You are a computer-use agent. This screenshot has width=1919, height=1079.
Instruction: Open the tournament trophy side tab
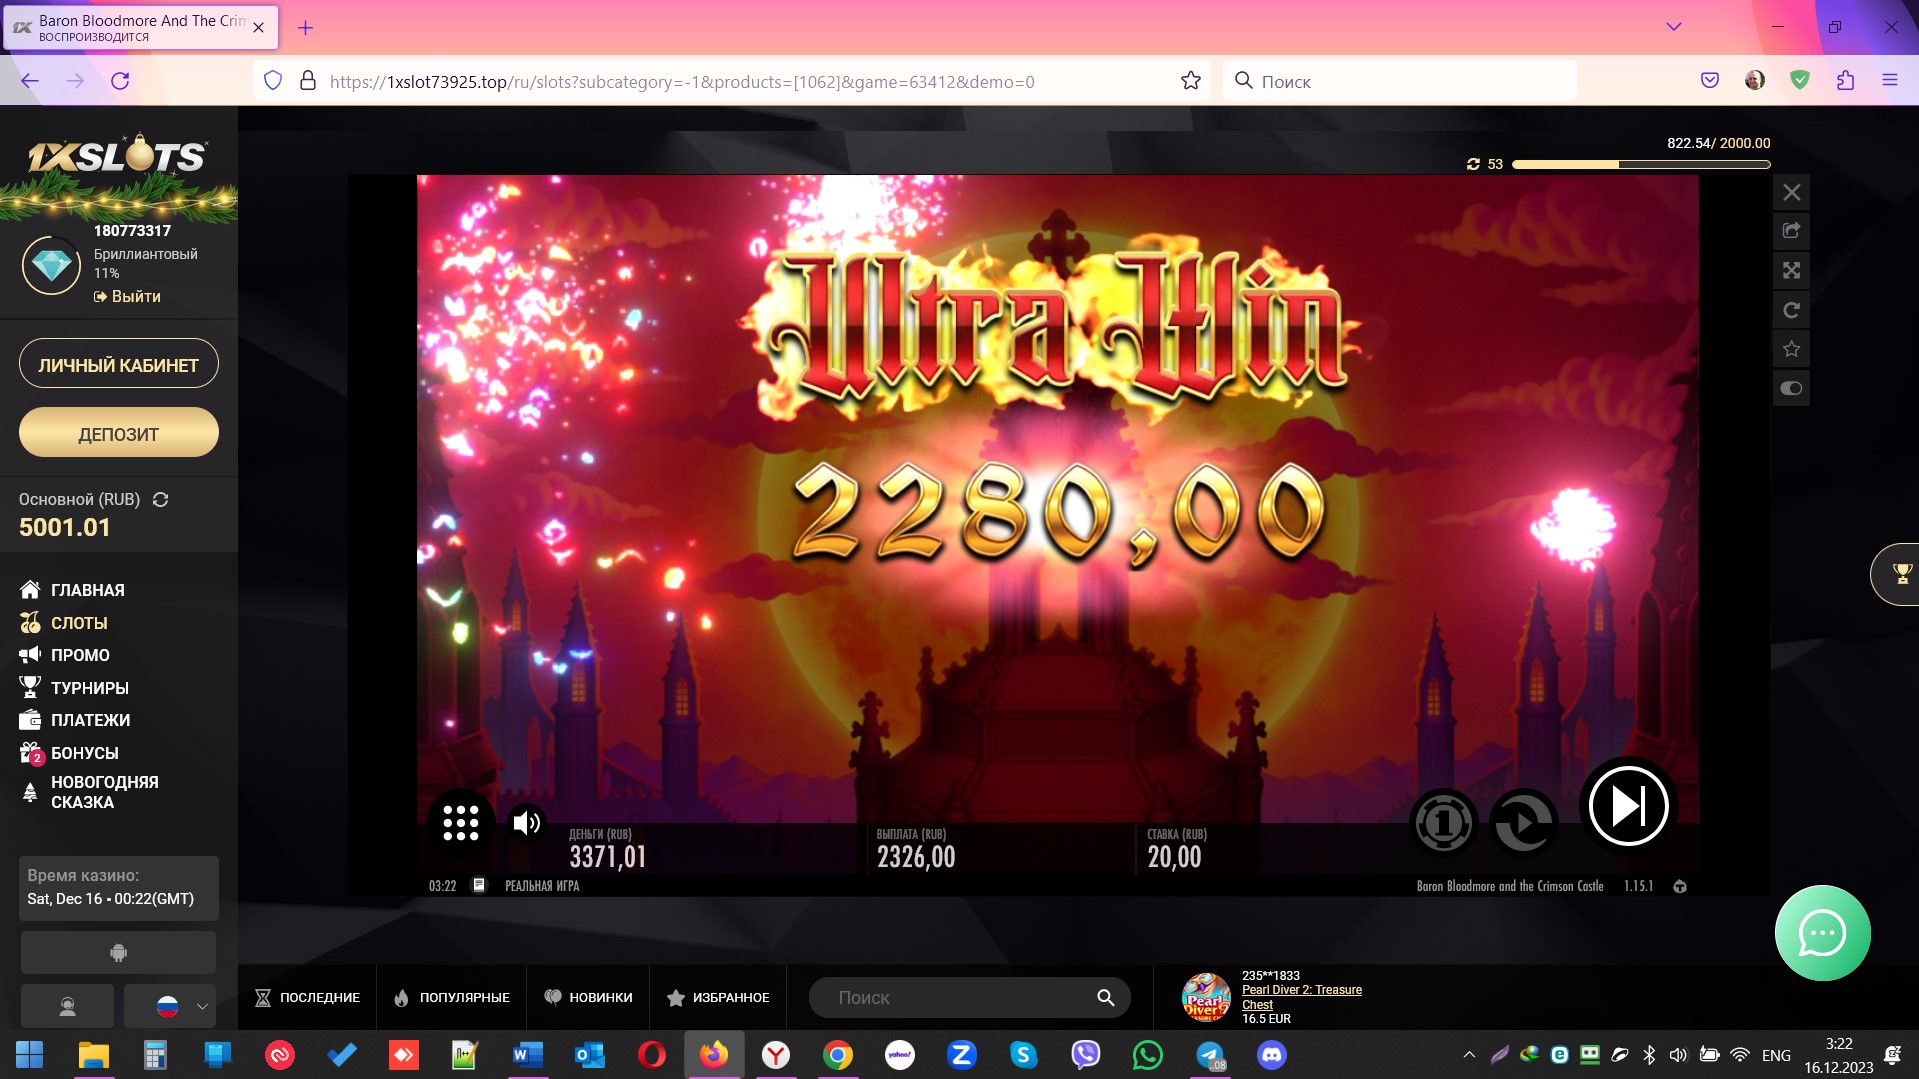pos(1896,574)
